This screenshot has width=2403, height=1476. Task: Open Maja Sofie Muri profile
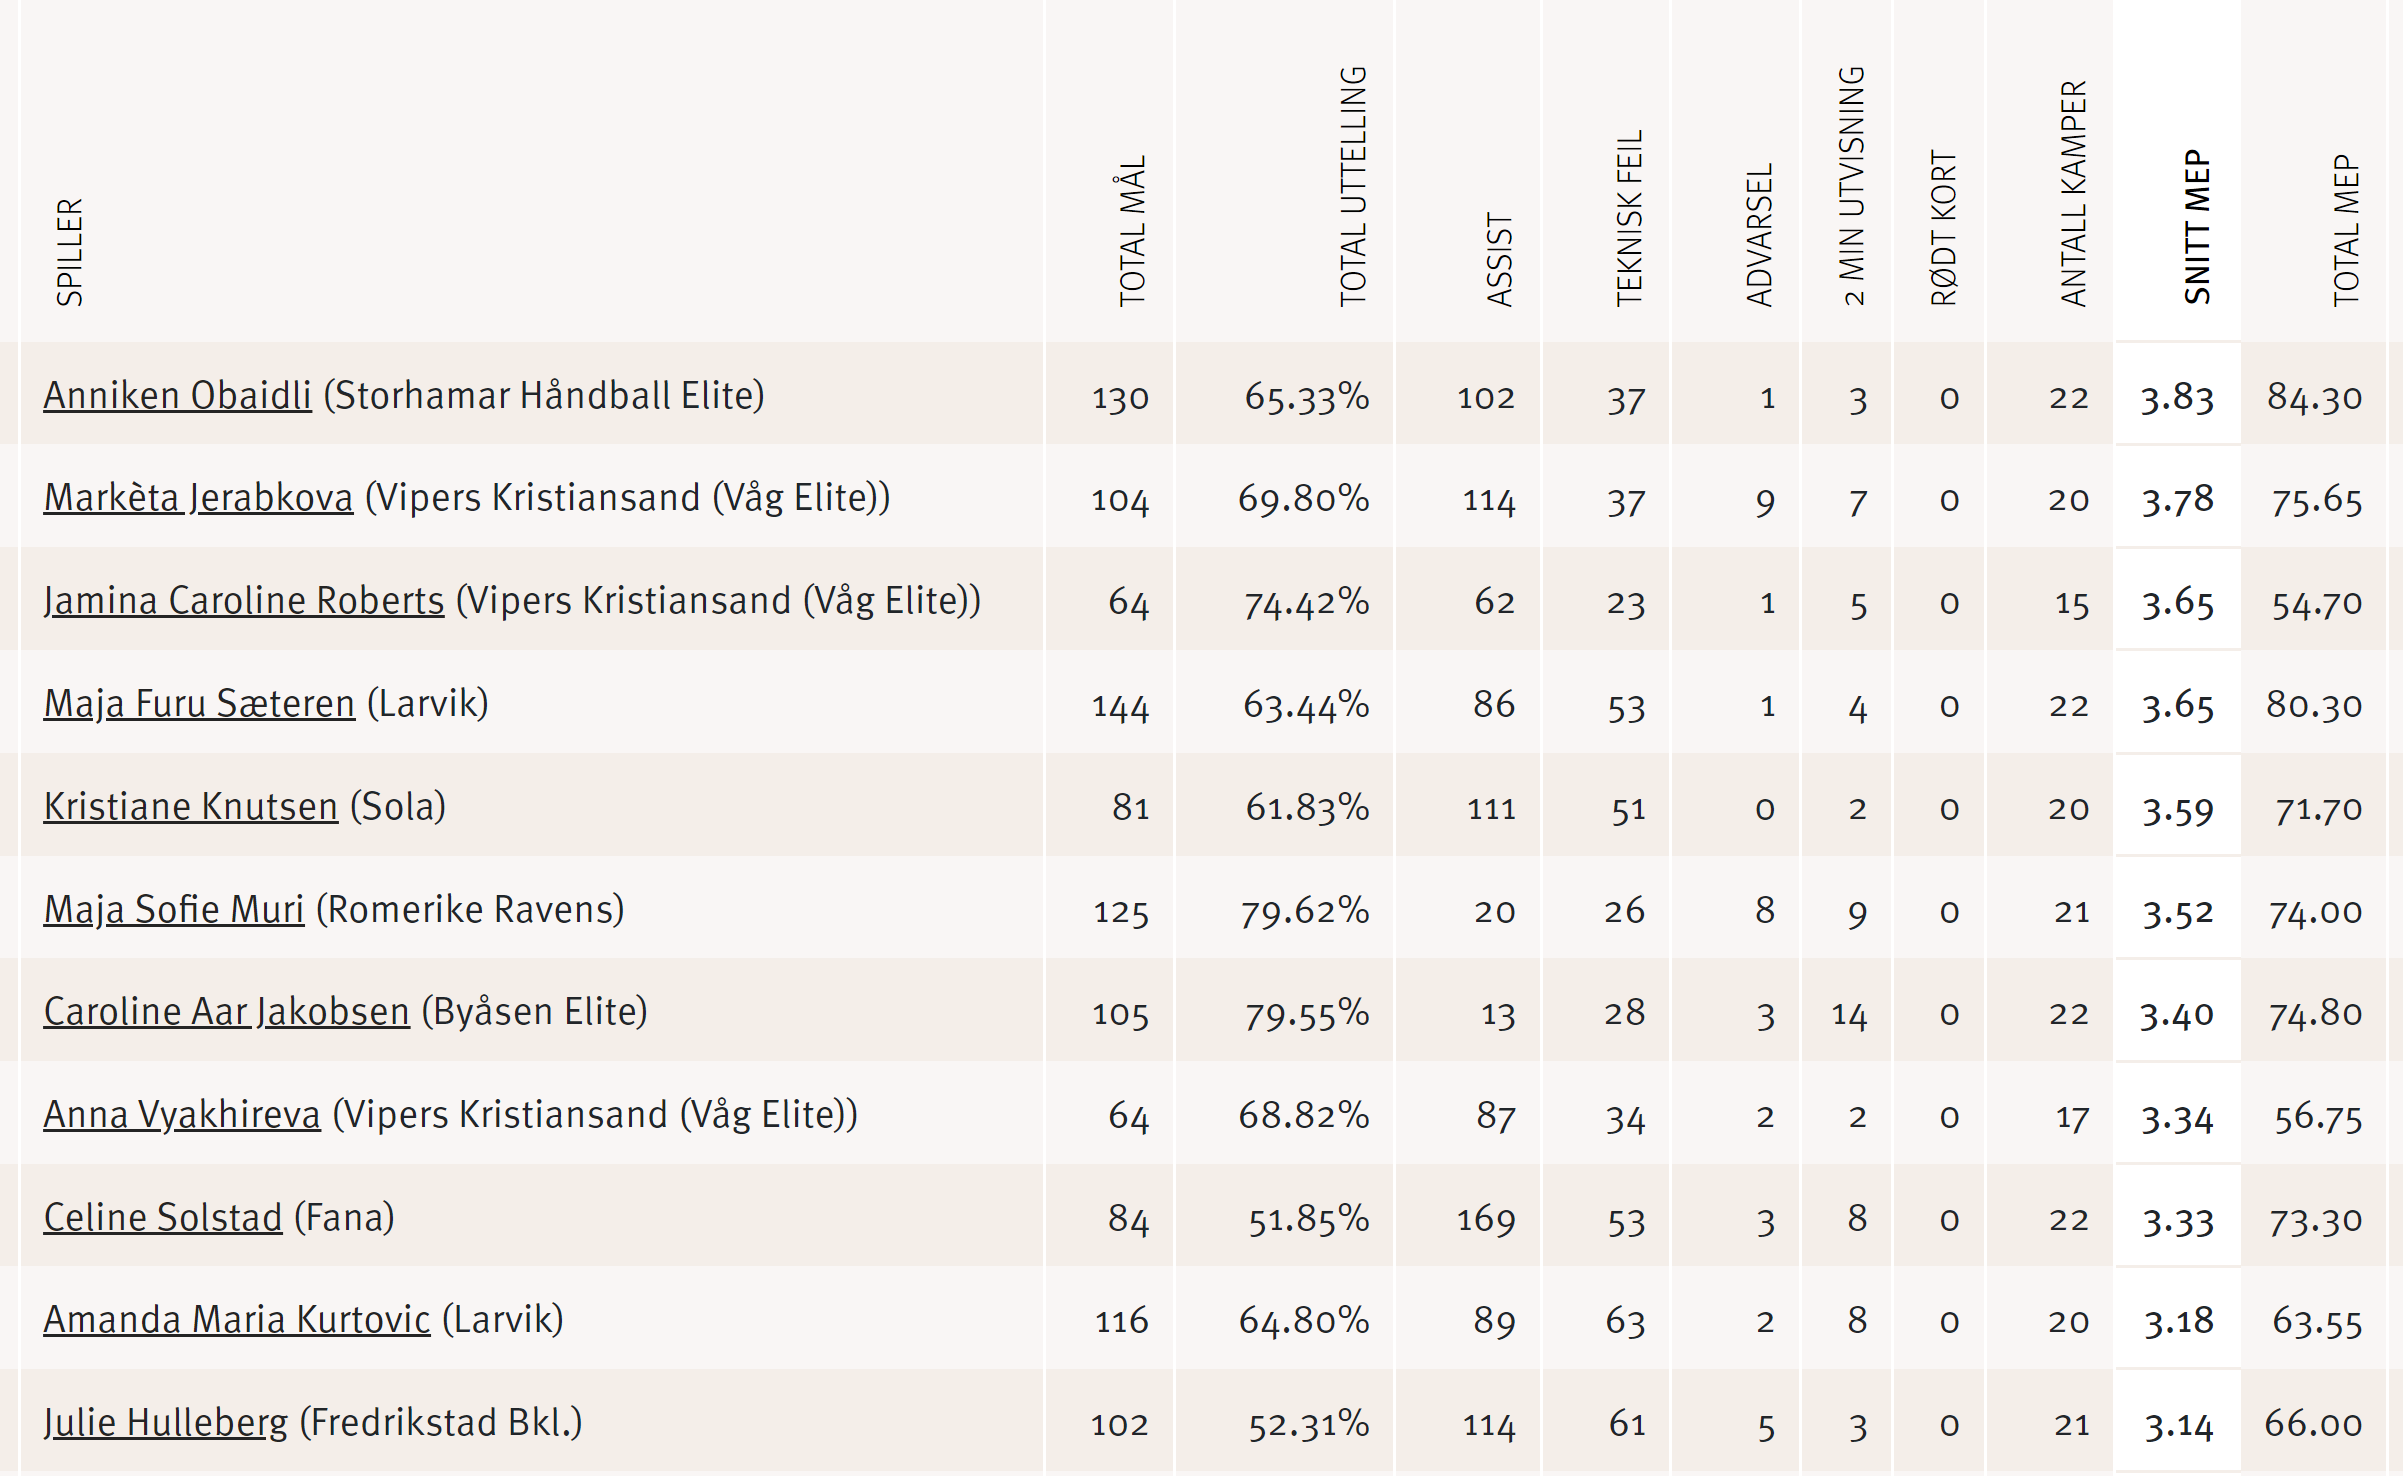pos(174,910)
